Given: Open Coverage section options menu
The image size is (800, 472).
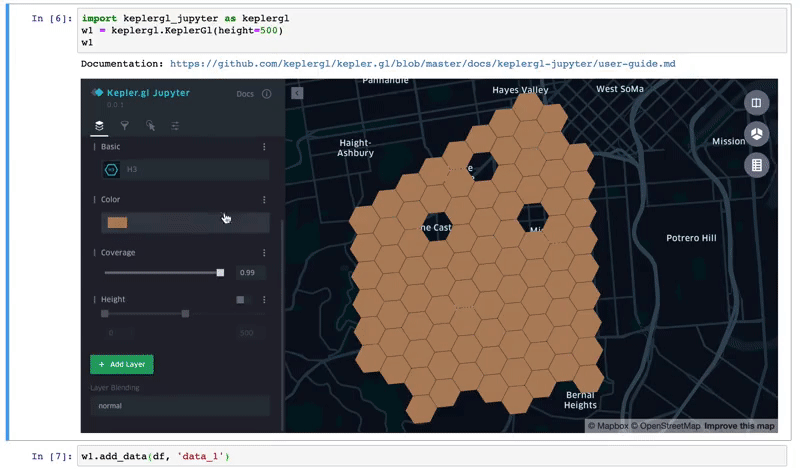Looking at the screenshot, I should coord(264,253).
